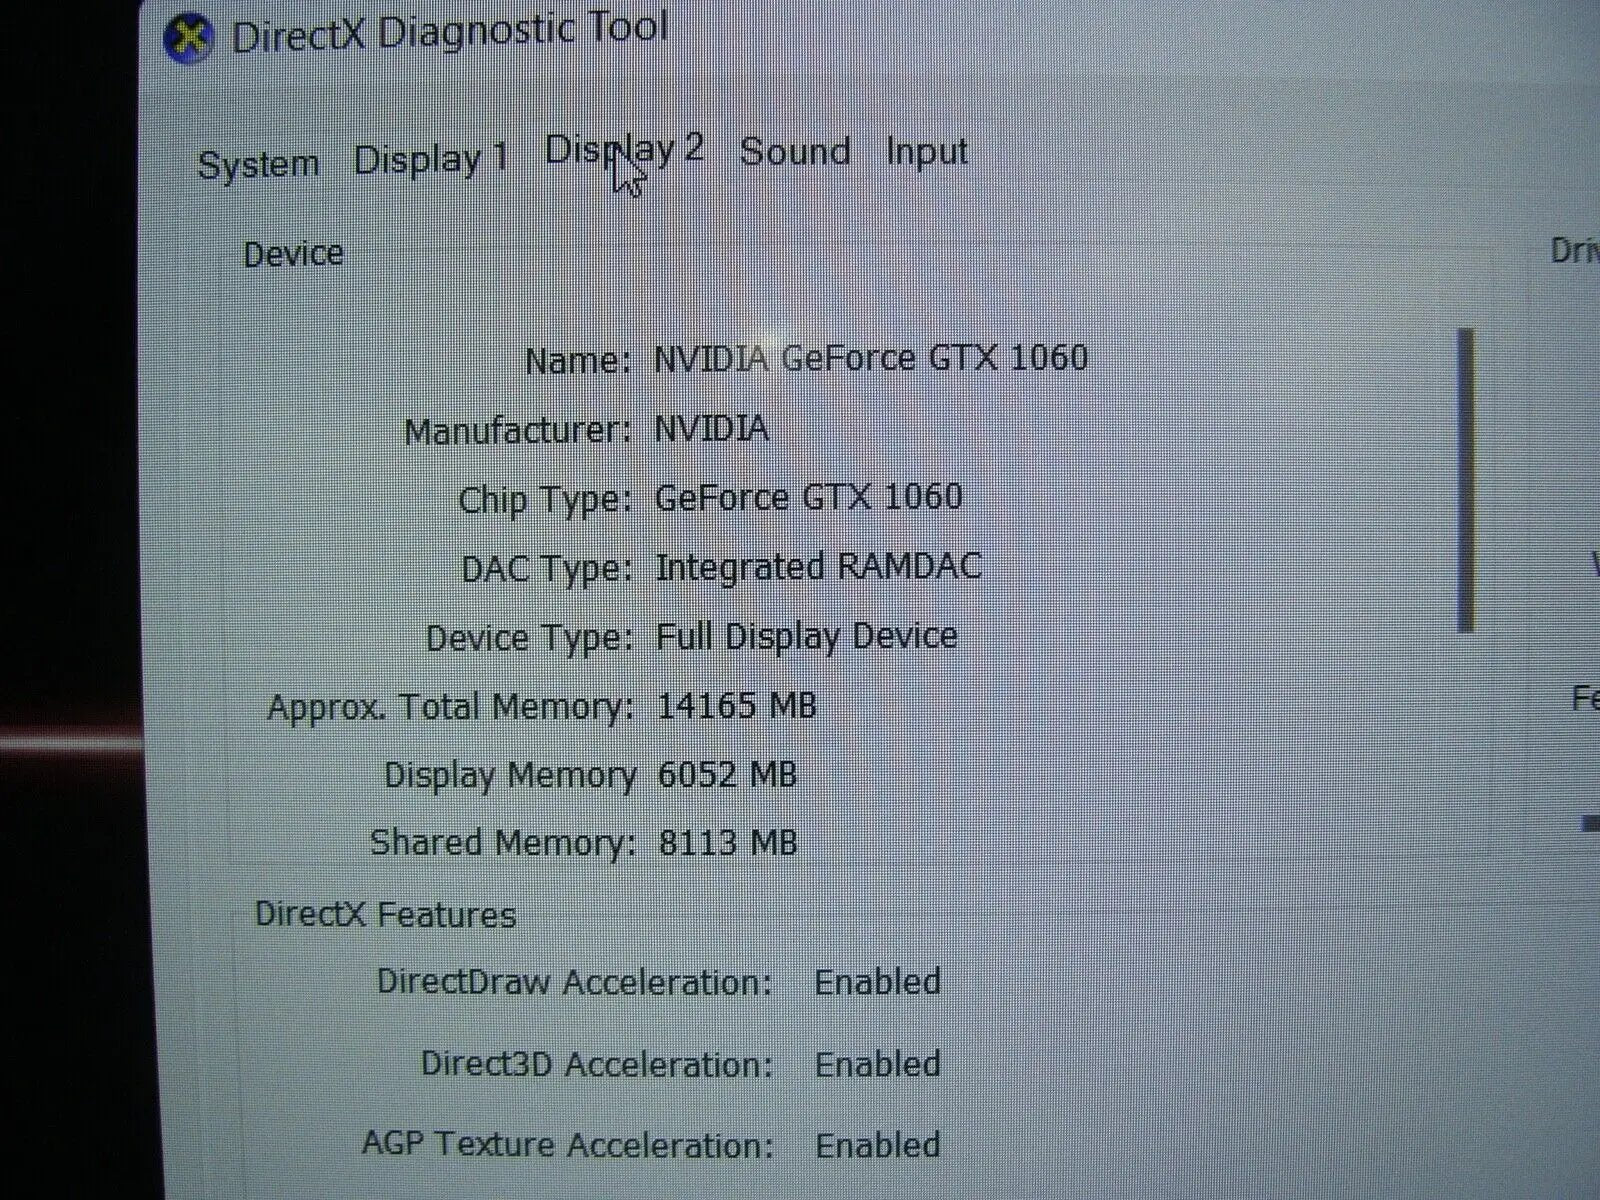Switch to the System tab

coord(258,164)
